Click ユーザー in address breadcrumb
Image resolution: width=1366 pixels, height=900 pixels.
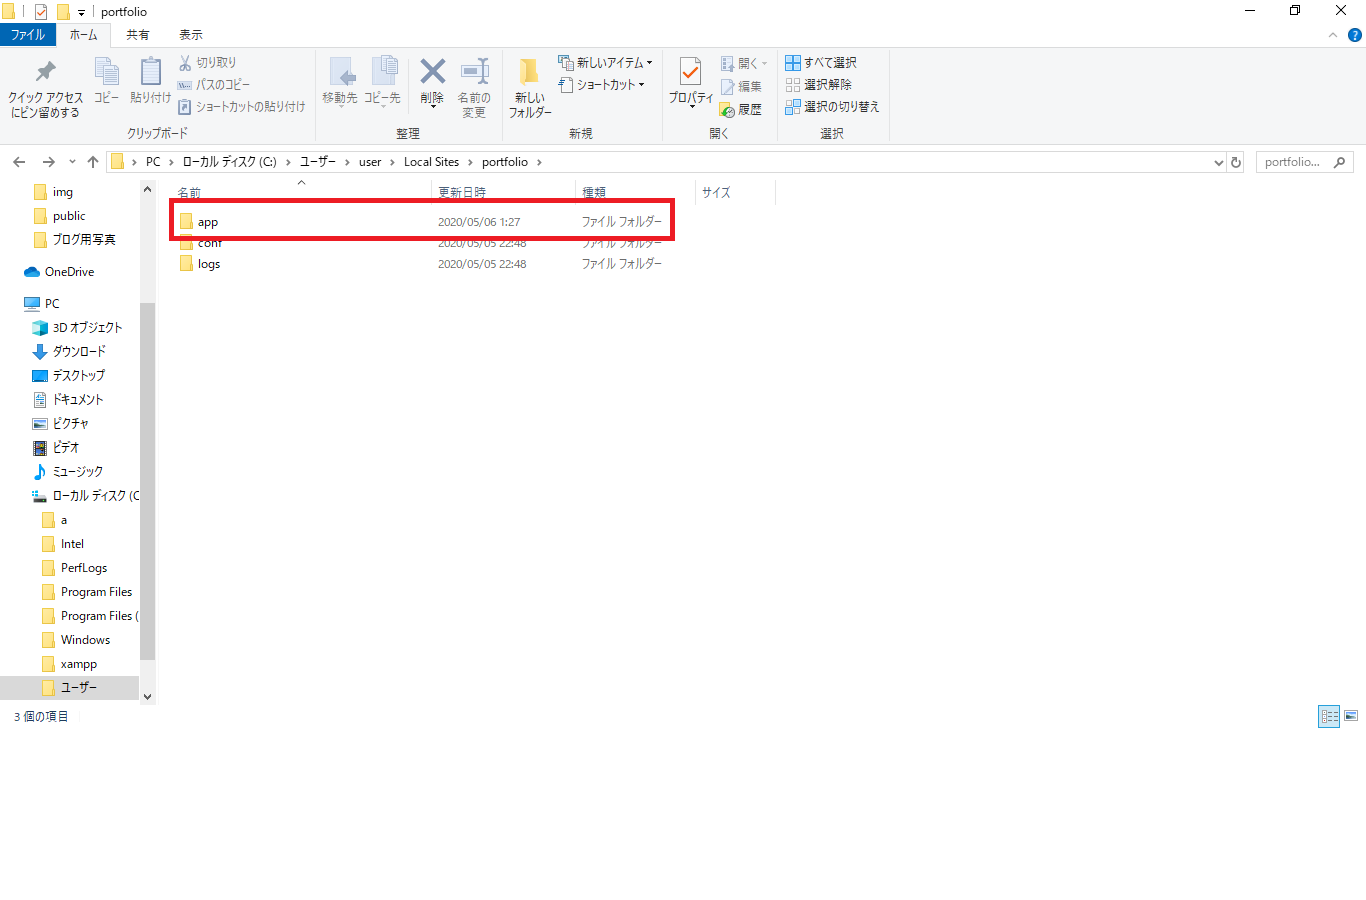pyautogui.click(x=318, y=162)
